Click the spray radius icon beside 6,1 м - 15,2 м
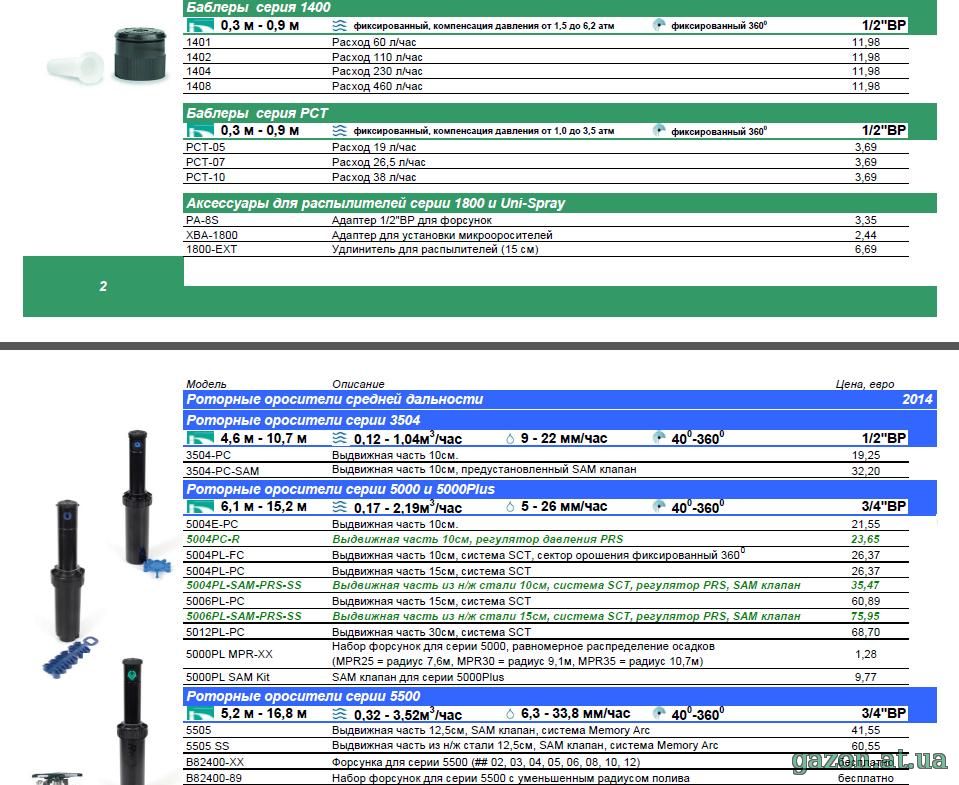The height and width of the screenshot is (785, 959). [x=200, y=507]
